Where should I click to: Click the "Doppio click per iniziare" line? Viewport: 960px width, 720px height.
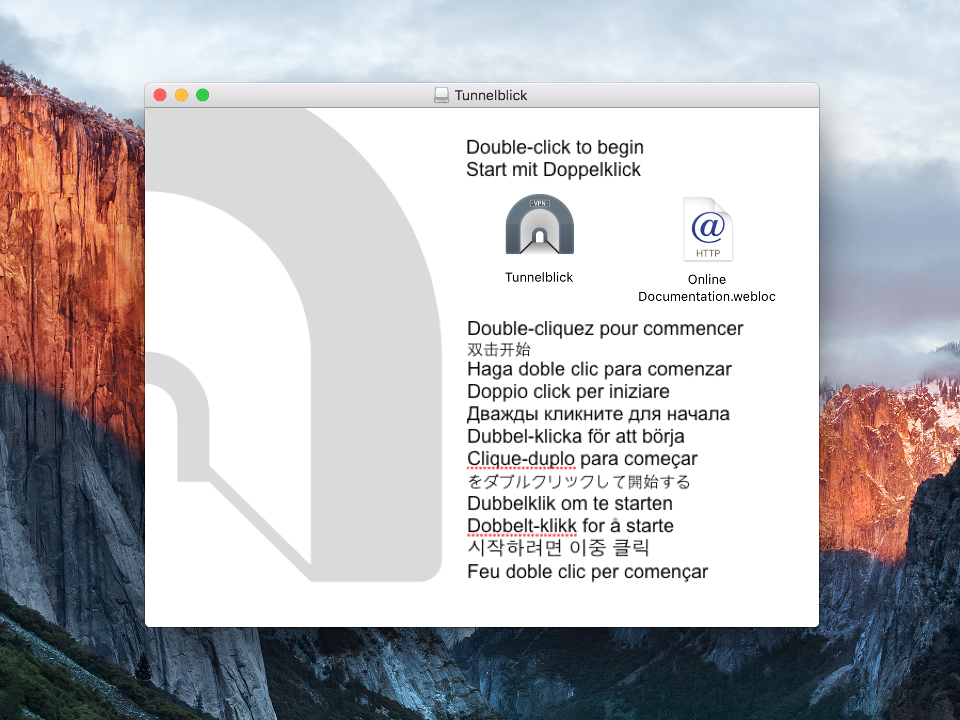pos(568,391)
